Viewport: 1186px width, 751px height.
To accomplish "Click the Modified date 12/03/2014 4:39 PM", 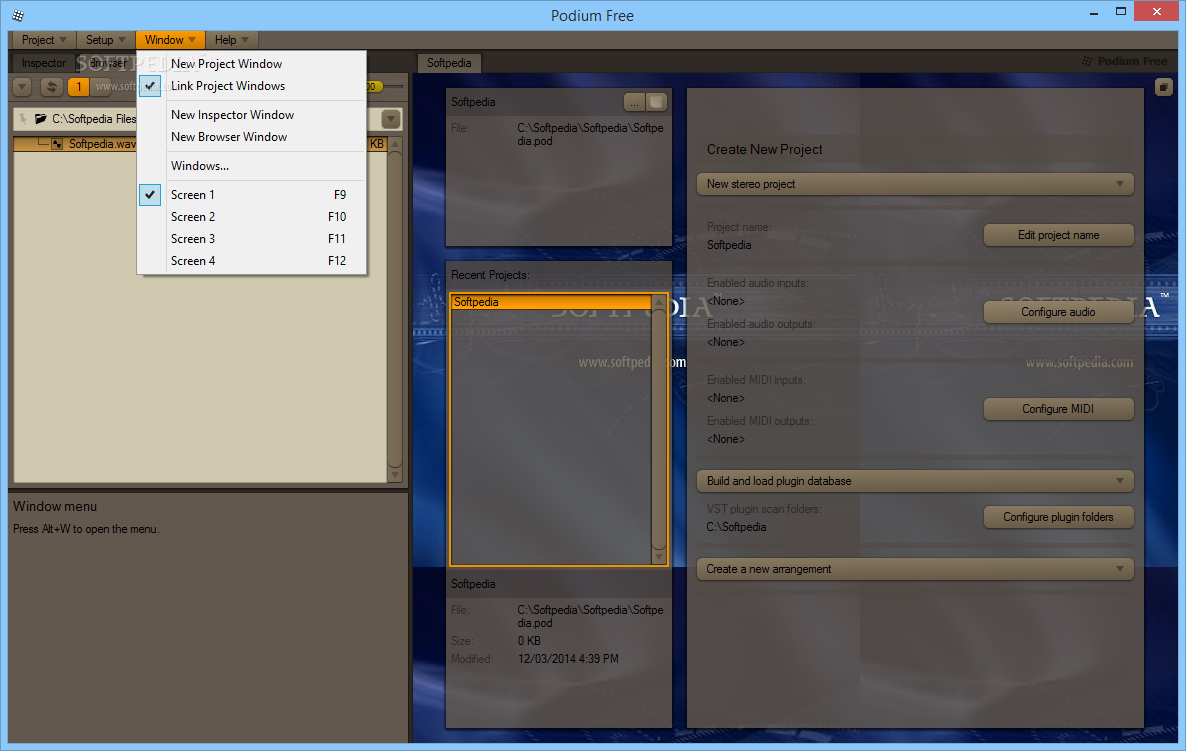I will pos(568,659).
